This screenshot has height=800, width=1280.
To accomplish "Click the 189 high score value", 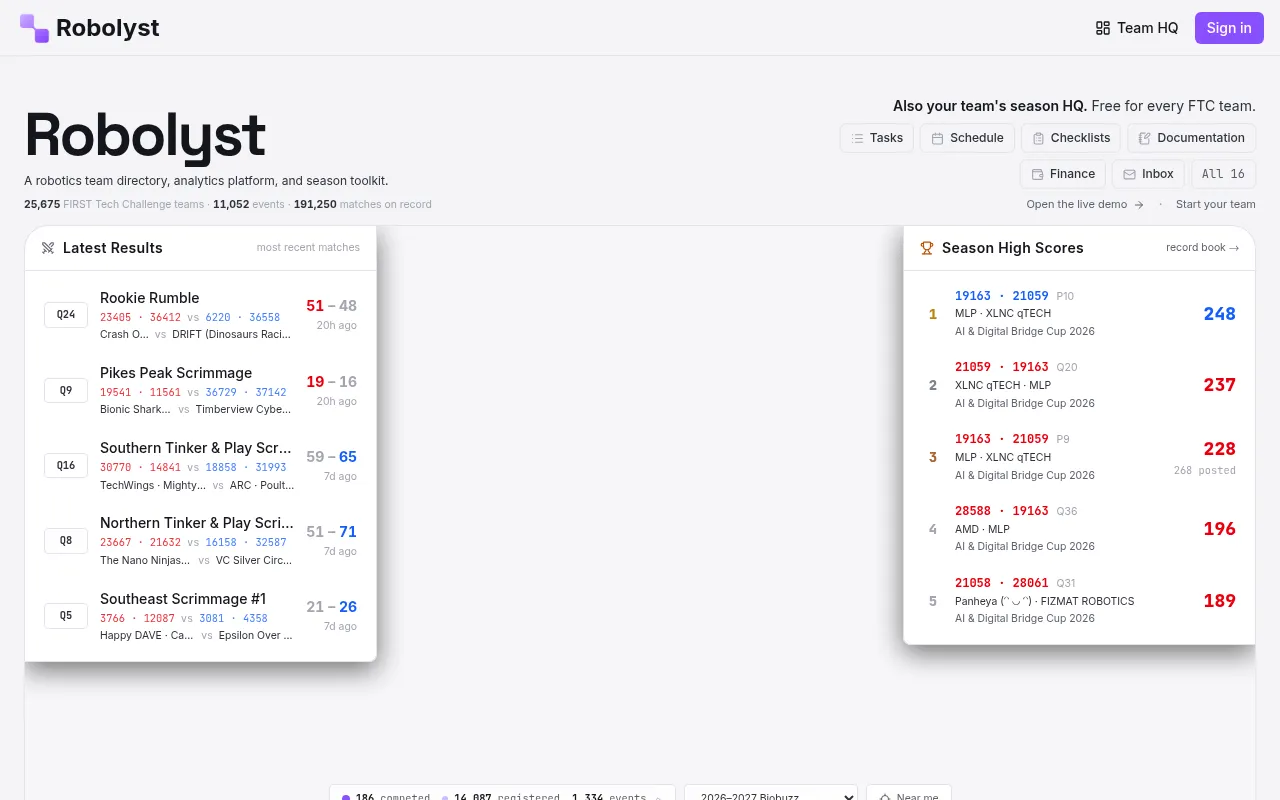I will click(1219, 601).
